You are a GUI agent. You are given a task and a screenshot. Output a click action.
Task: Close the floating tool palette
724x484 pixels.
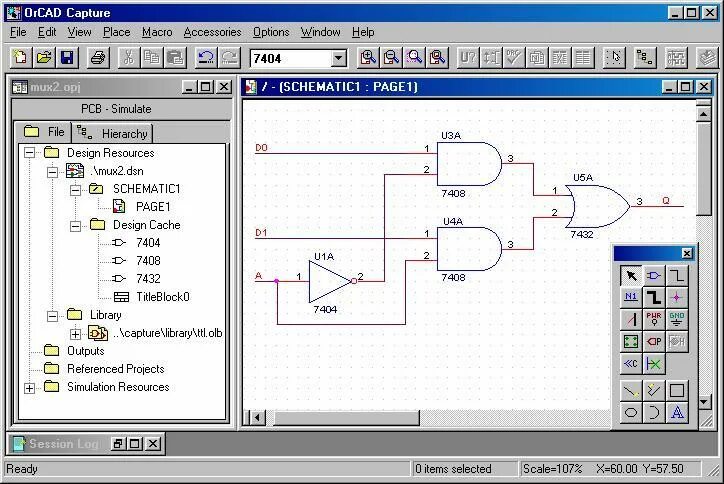tap(687, 253)
